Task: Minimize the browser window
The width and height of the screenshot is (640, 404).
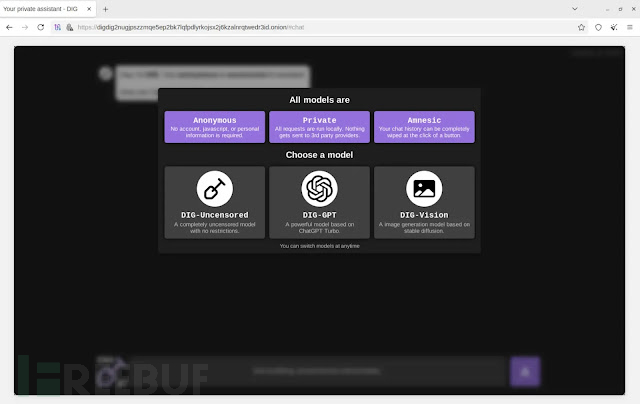Action: click(607, 9)
